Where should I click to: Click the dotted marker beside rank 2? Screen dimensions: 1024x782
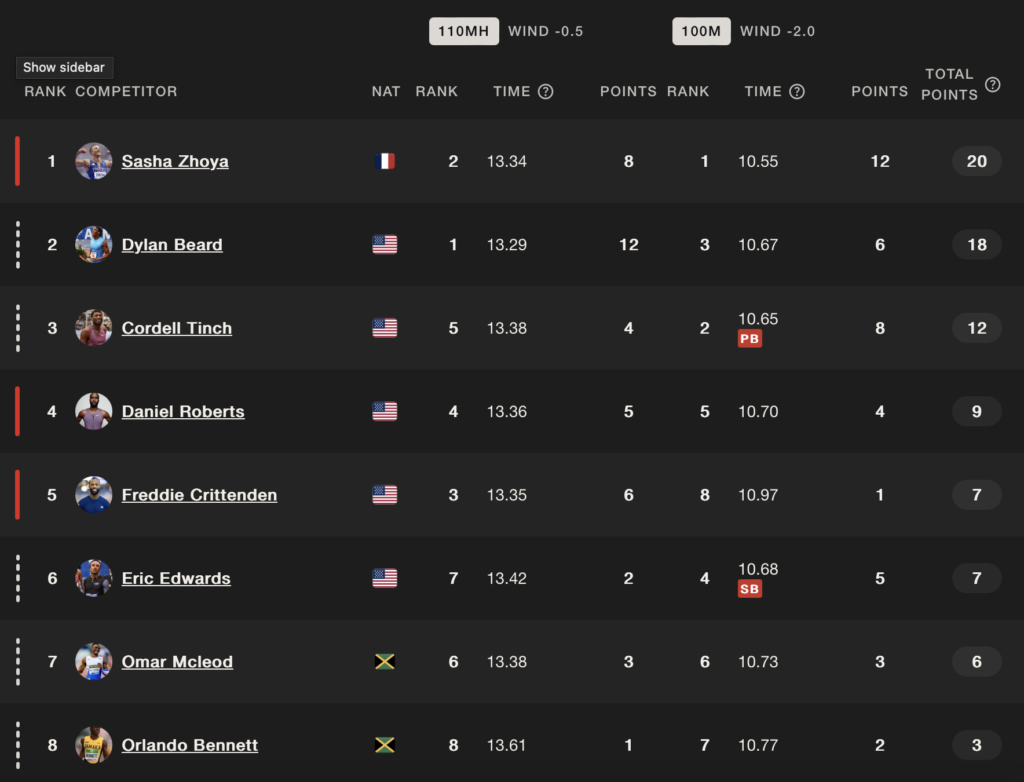(x=18, y=244)
